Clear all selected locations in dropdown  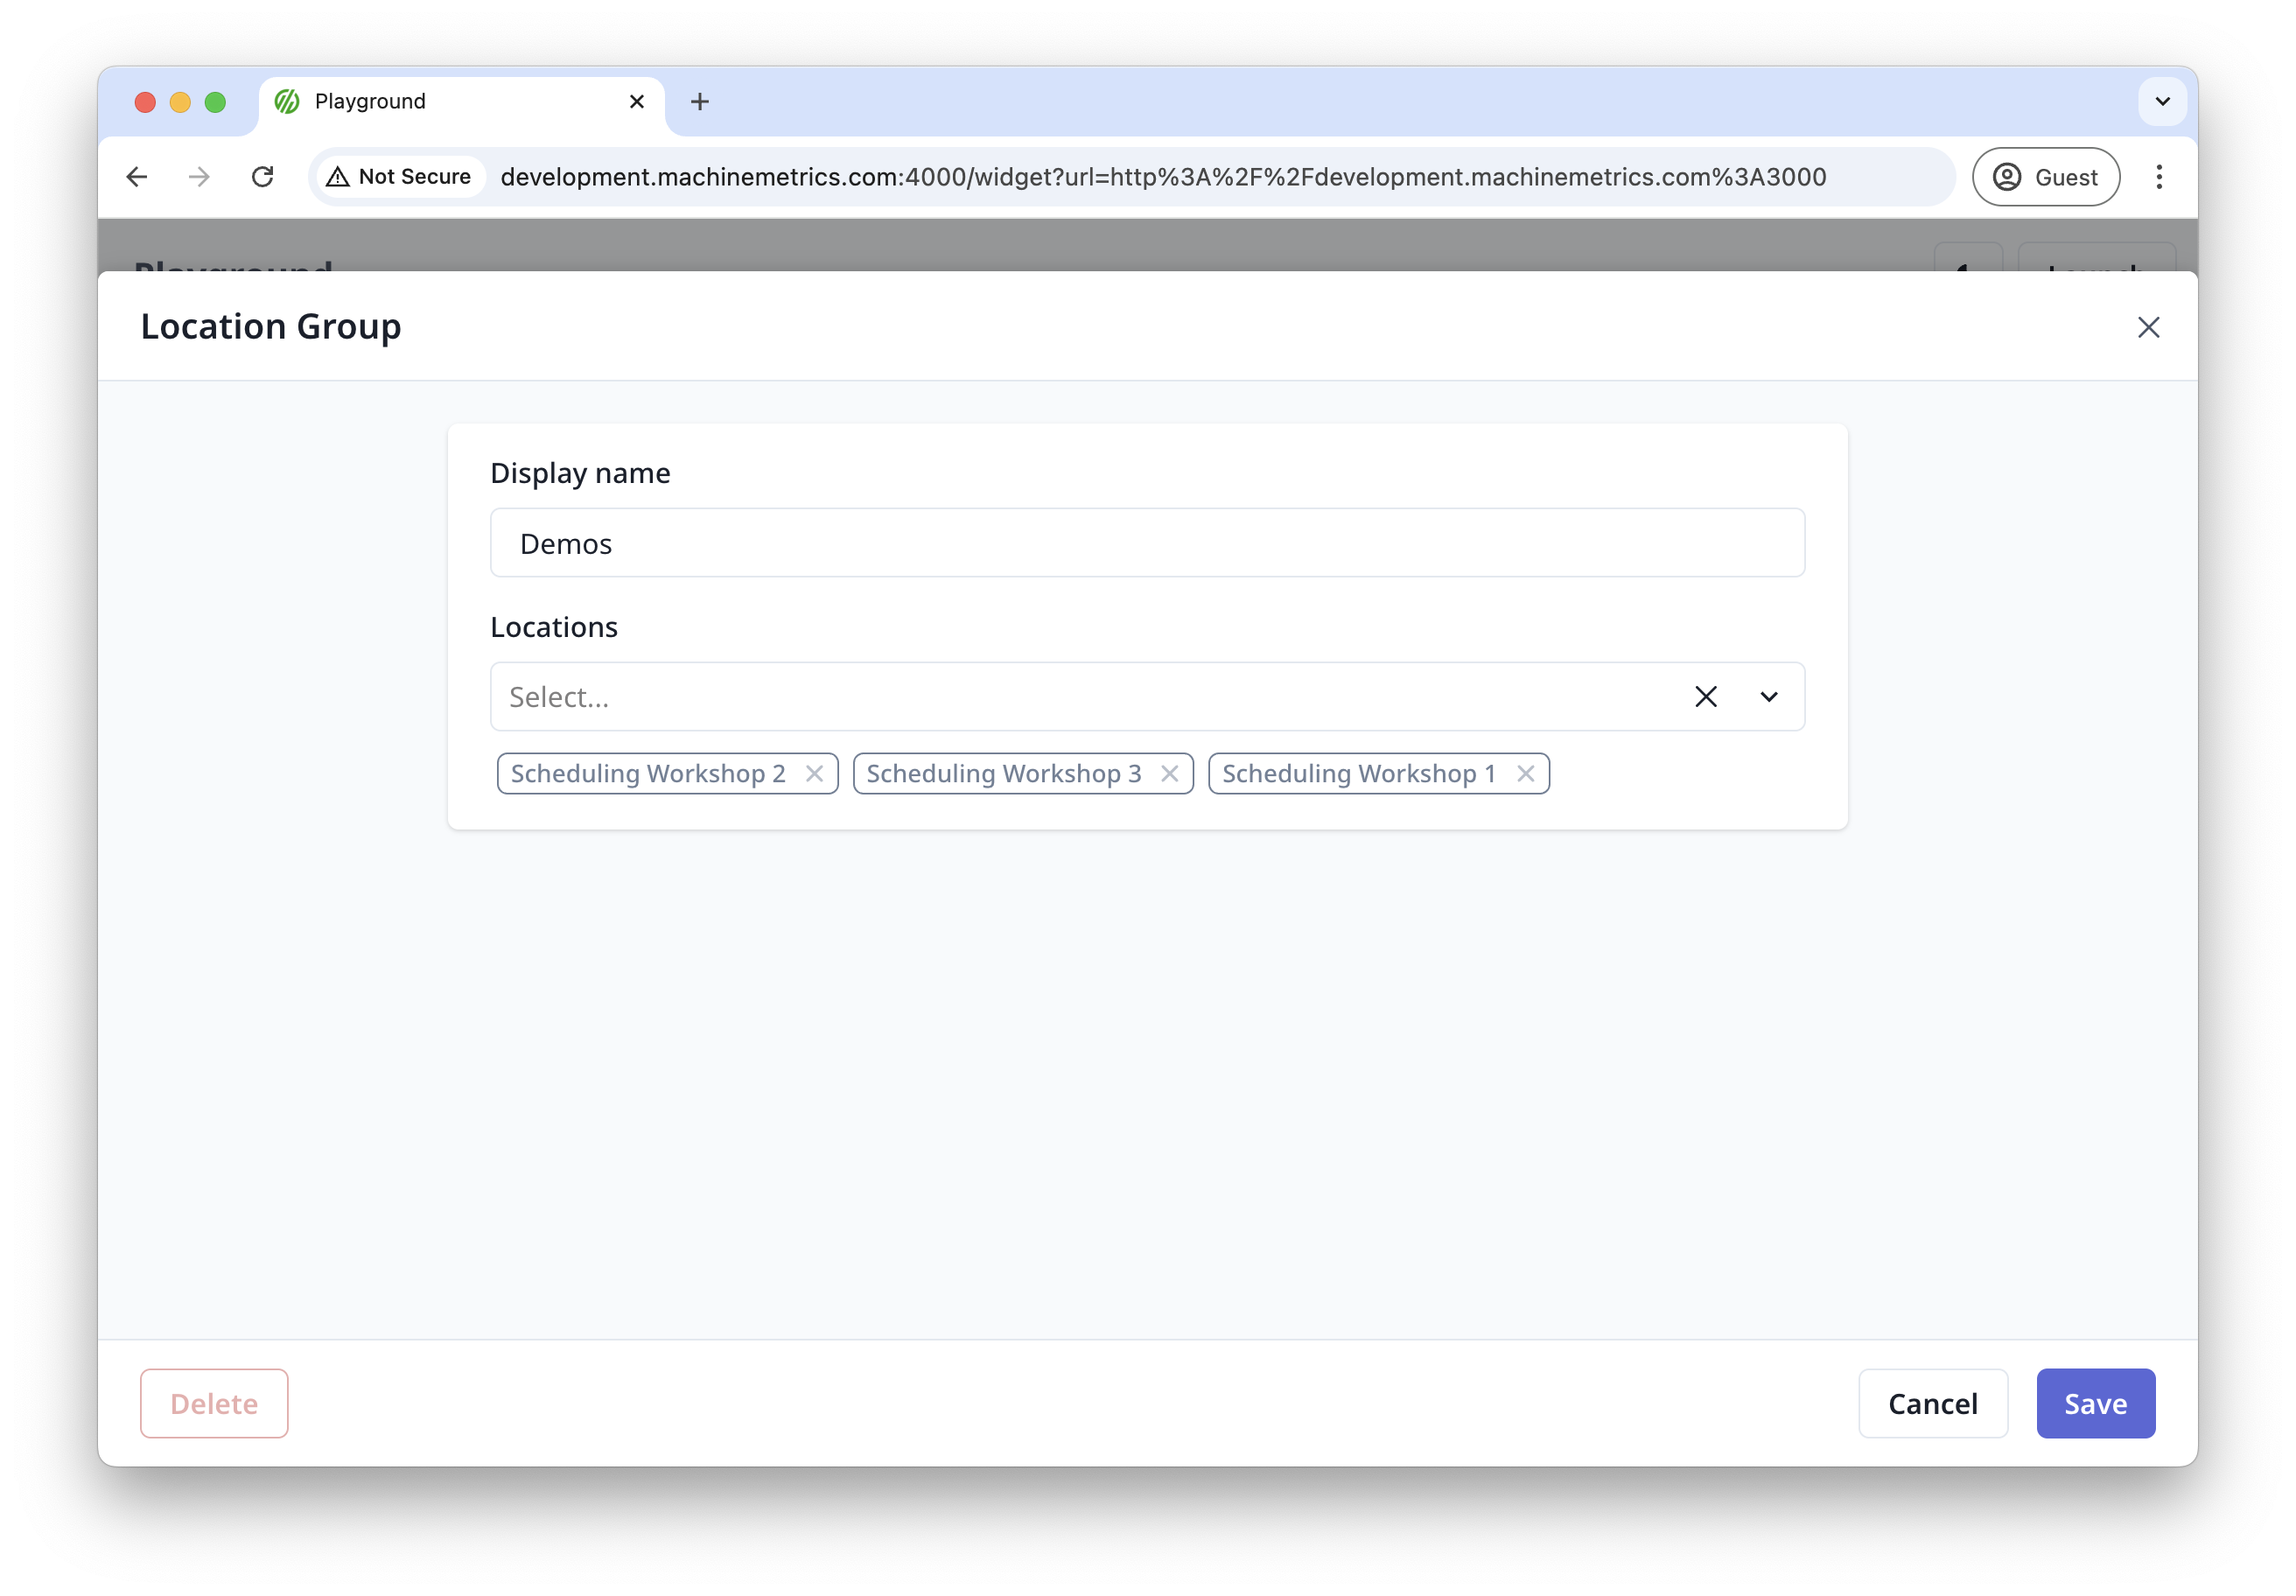(x=1705, y=697)
